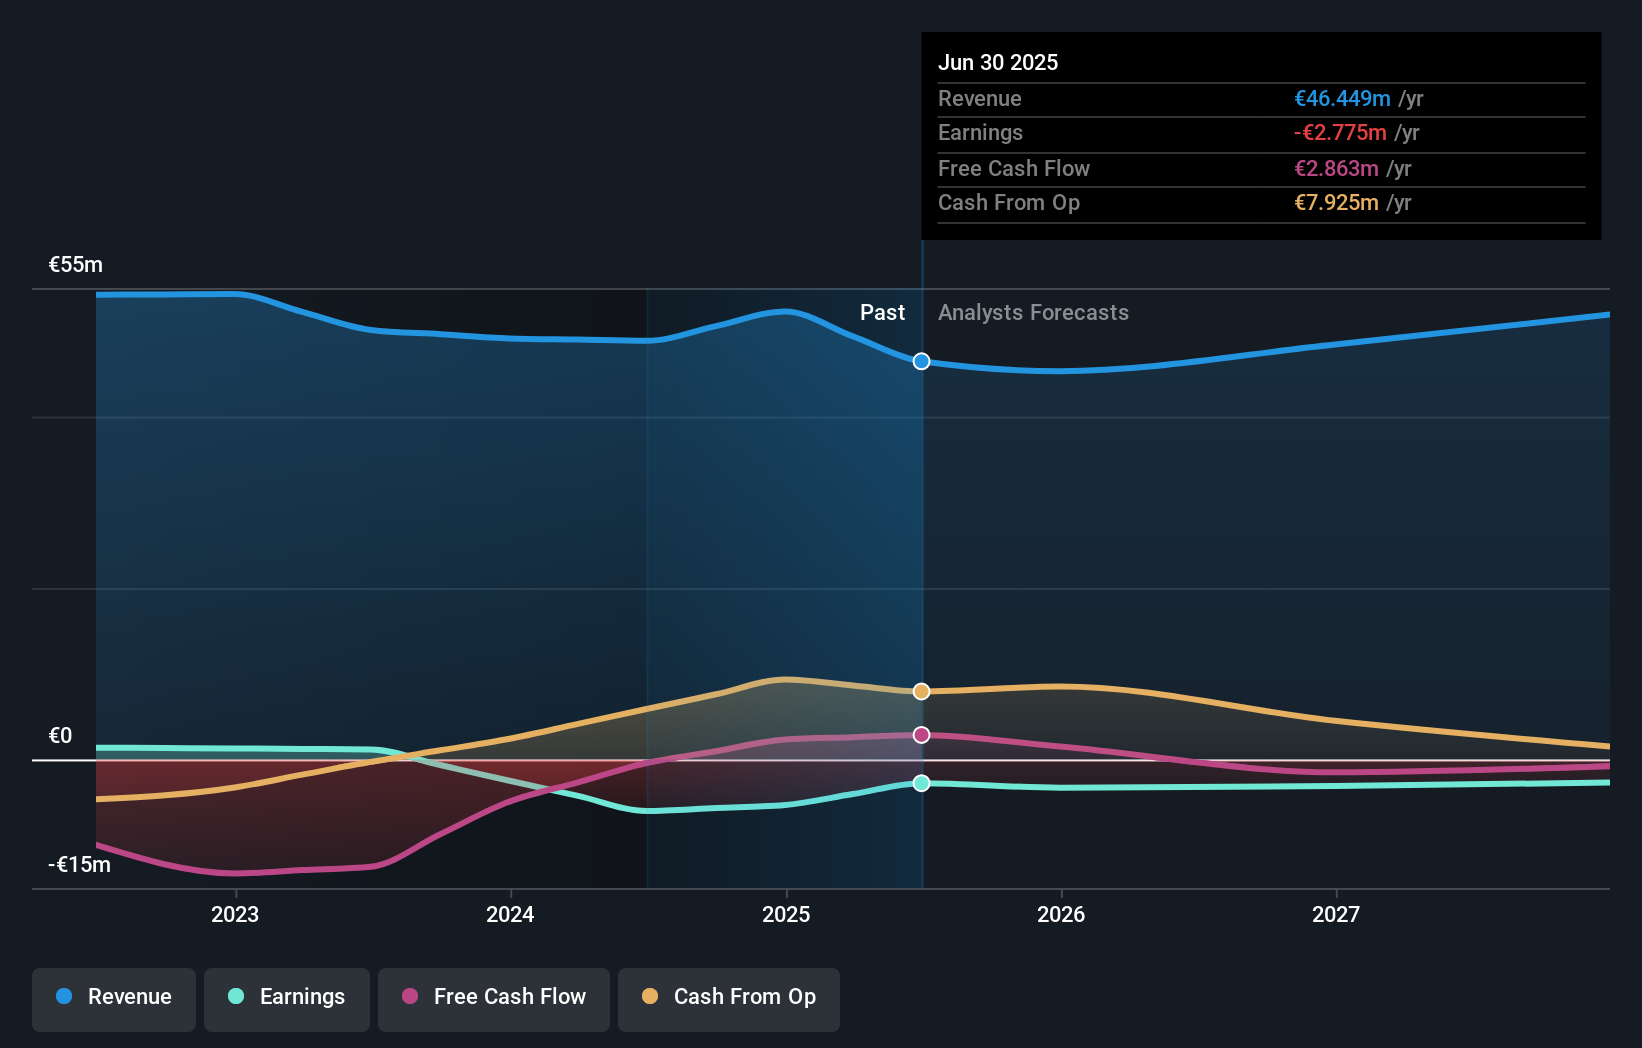Toggle the Revenue legend indicator dot
The width and height of the screenshot is (1642, 1048).
pyautogui.click(x=64, y=997)
